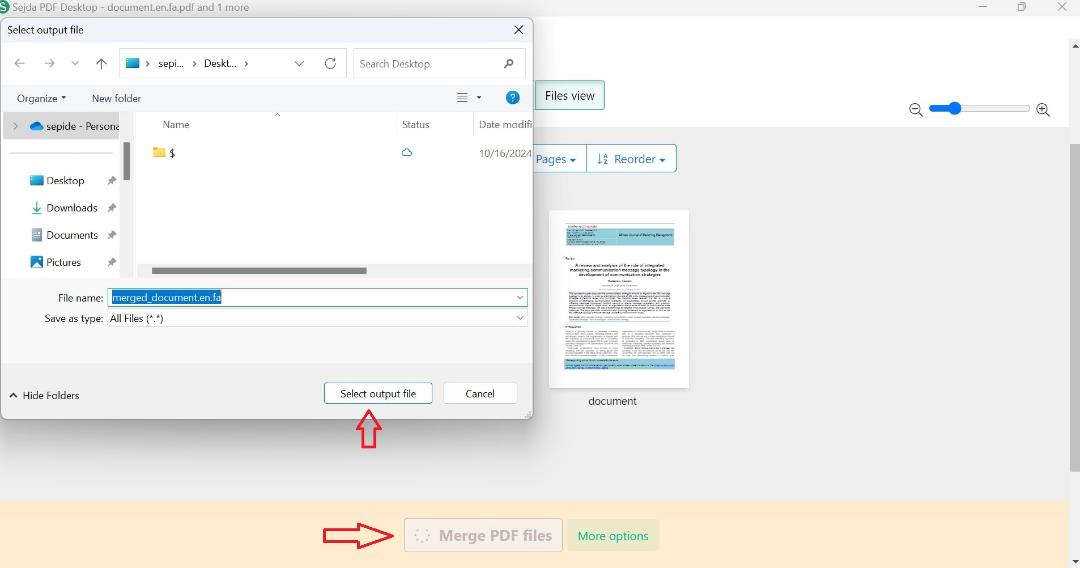Click the search magnifier icon
This screenshot has width=1080, height=568.
pos(508,63)
